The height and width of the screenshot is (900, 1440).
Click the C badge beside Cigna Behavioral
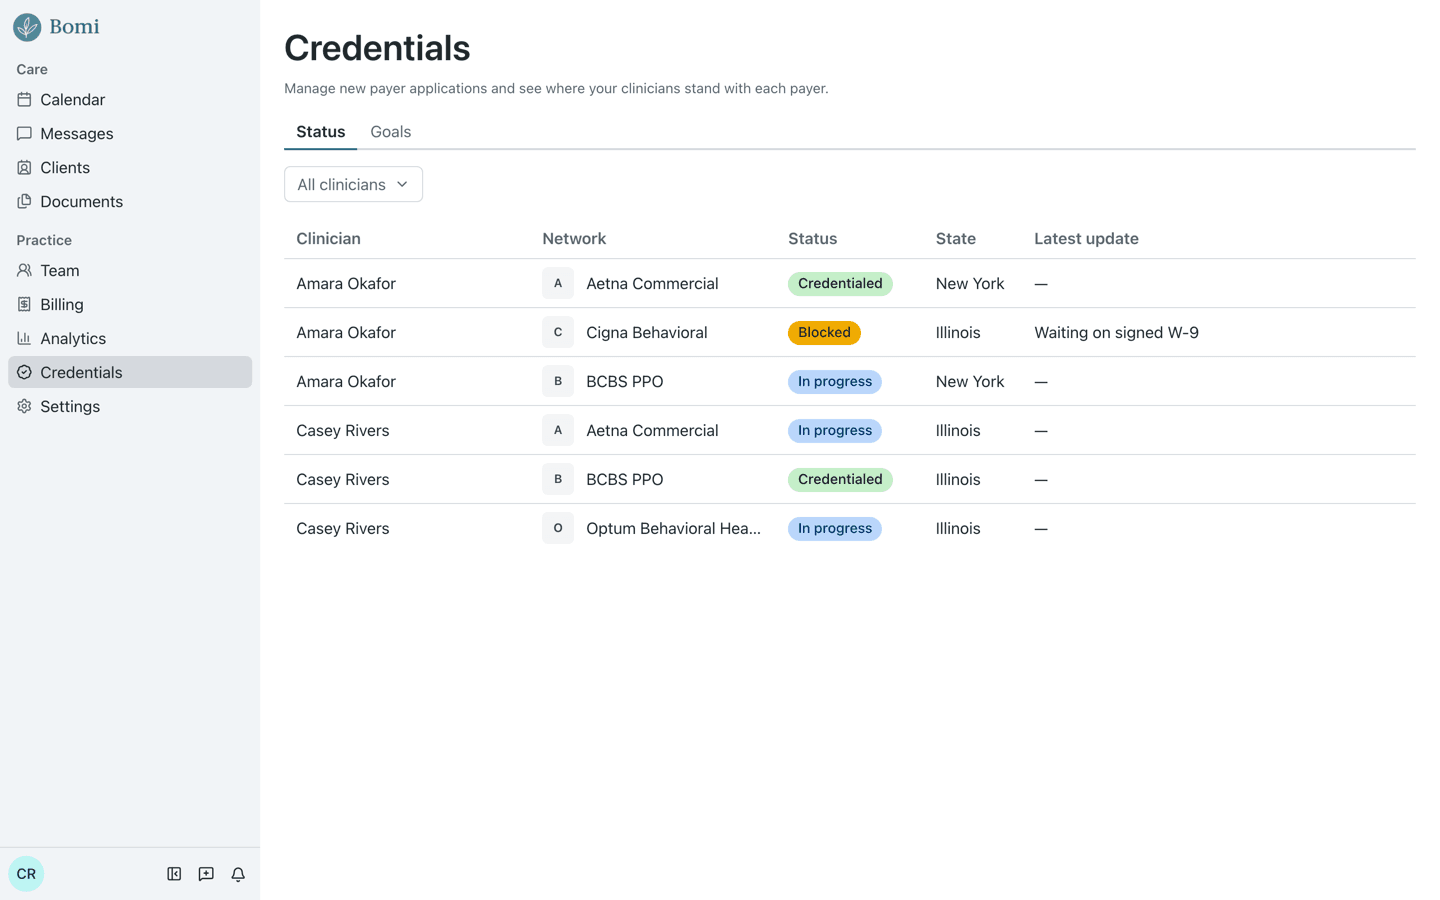[x=558, y=333]
